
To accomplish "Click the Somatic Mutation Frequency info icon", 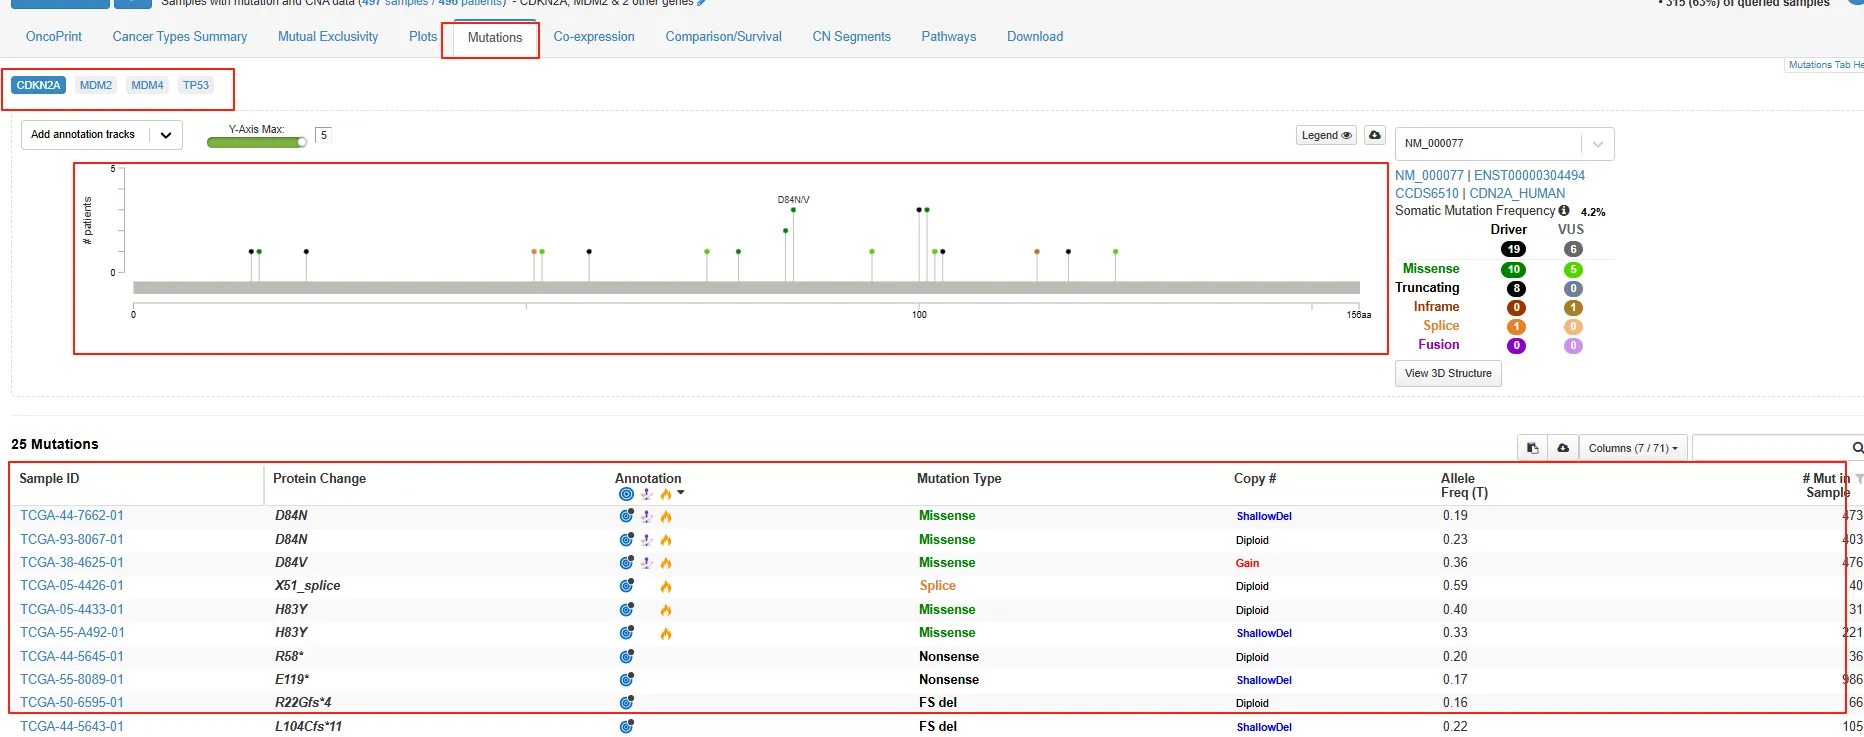I will (1564, 211).
